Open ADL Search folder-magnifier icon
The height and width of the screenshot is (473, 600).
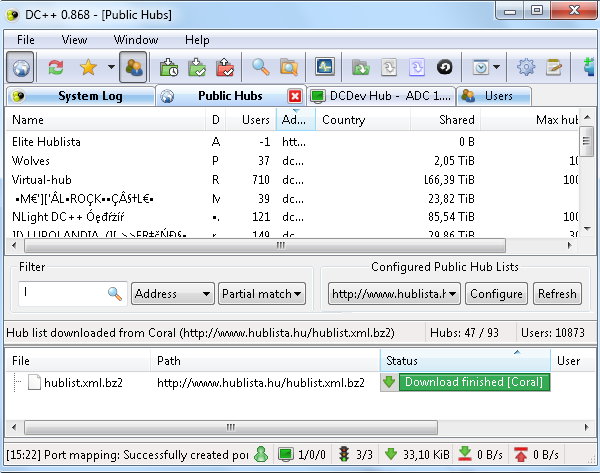pyautogui.click(x=289, y=68)
